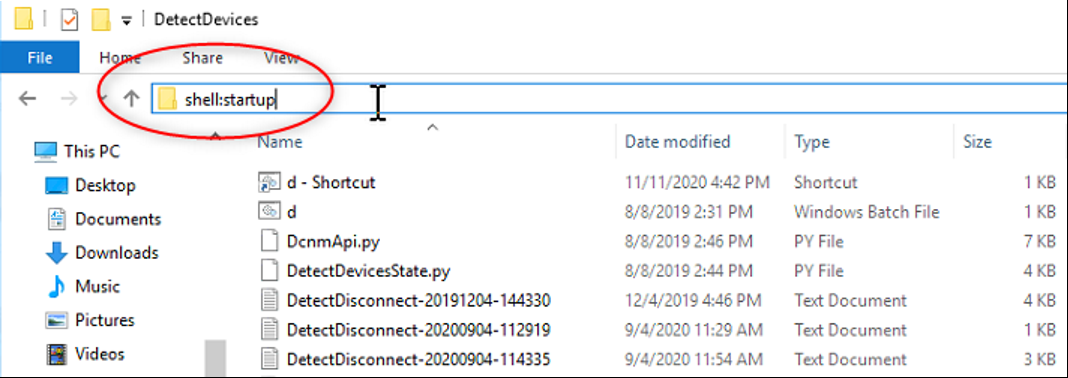Click the navigation pane vertical scrollbar
Image resolution: width=1068 pixels, height=378 pixels.
215,358
